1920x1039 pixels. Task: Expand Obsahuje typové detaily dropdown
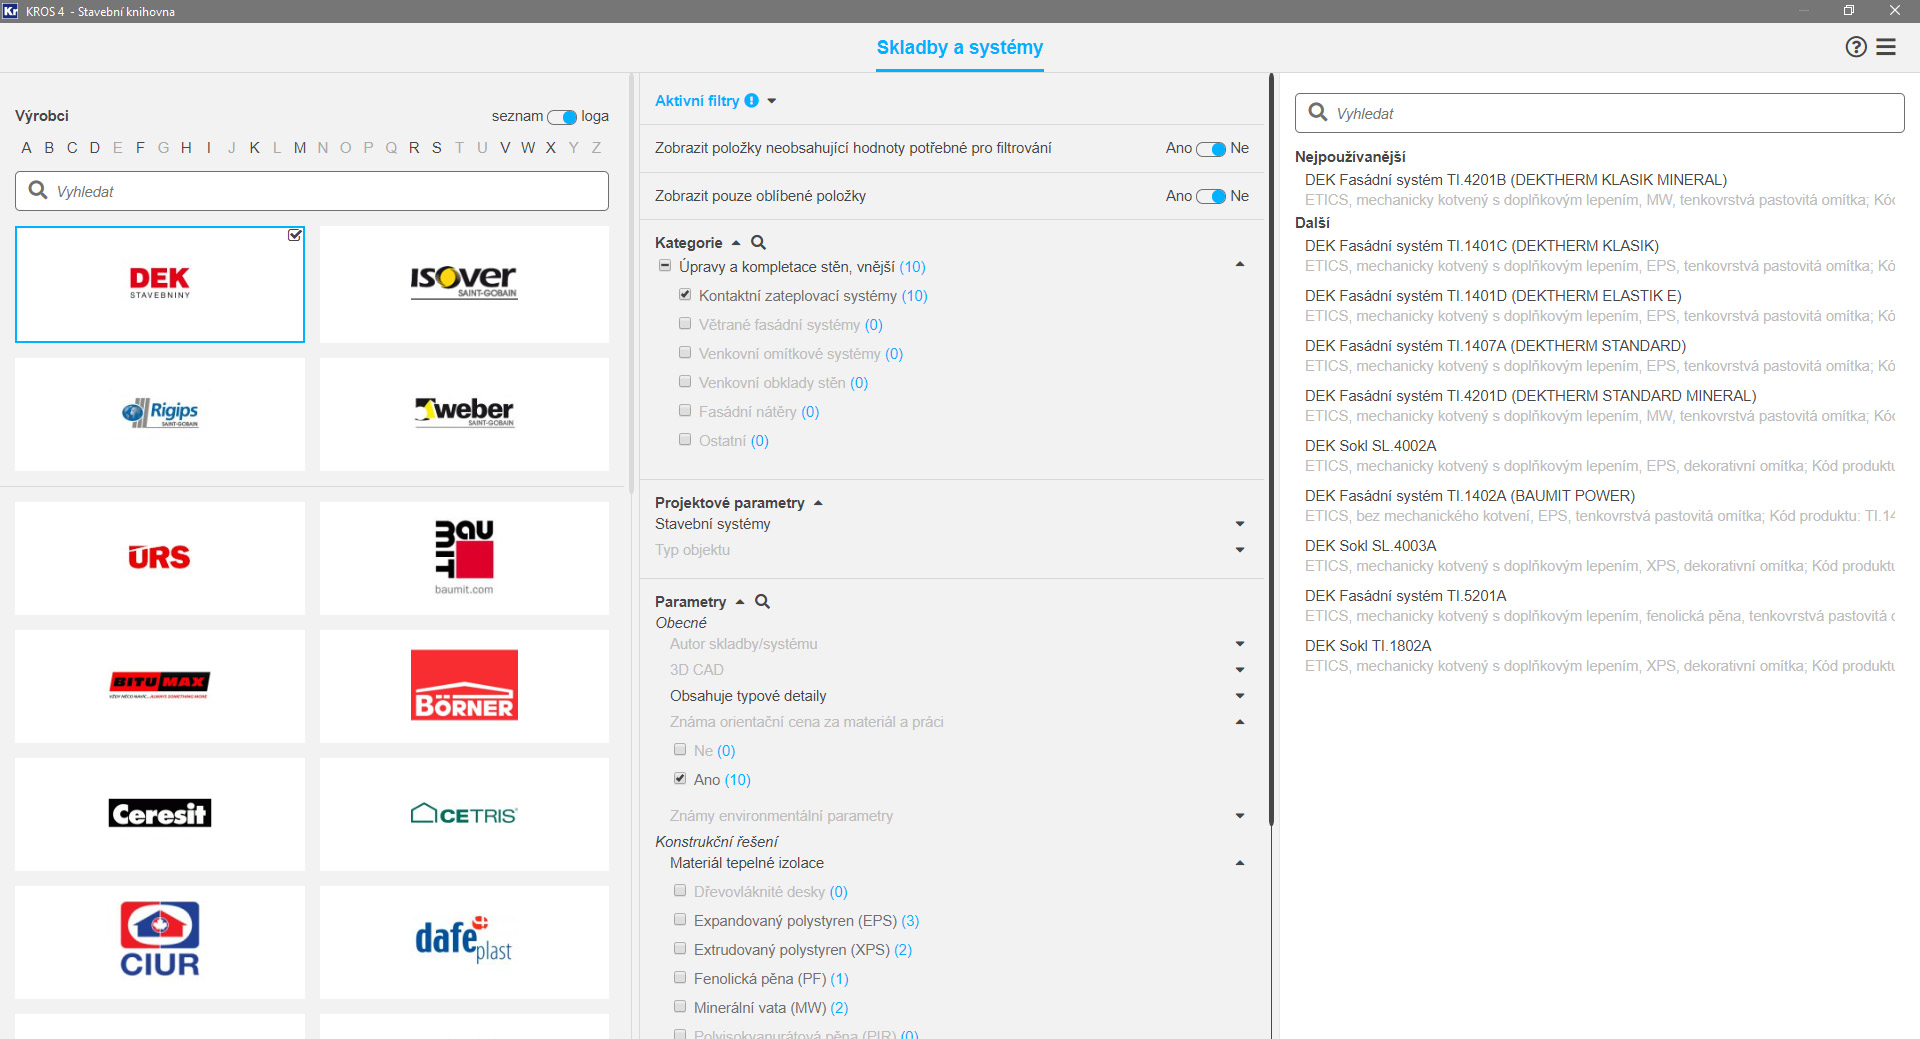pos(1240,696)
